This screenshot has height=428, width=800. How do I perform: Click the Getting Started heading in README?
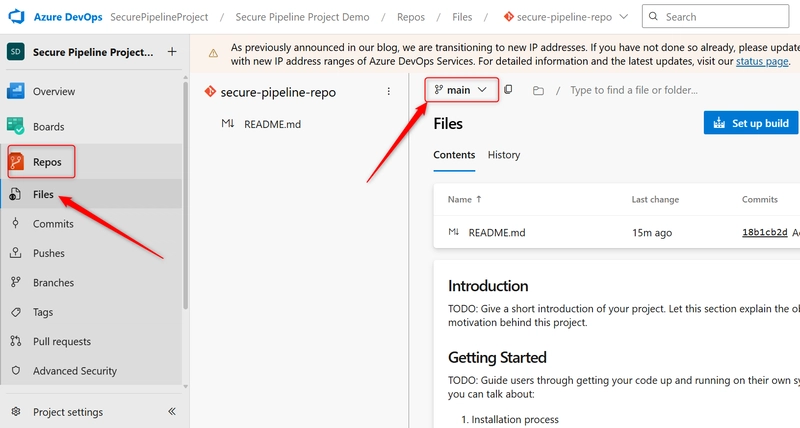497,357
